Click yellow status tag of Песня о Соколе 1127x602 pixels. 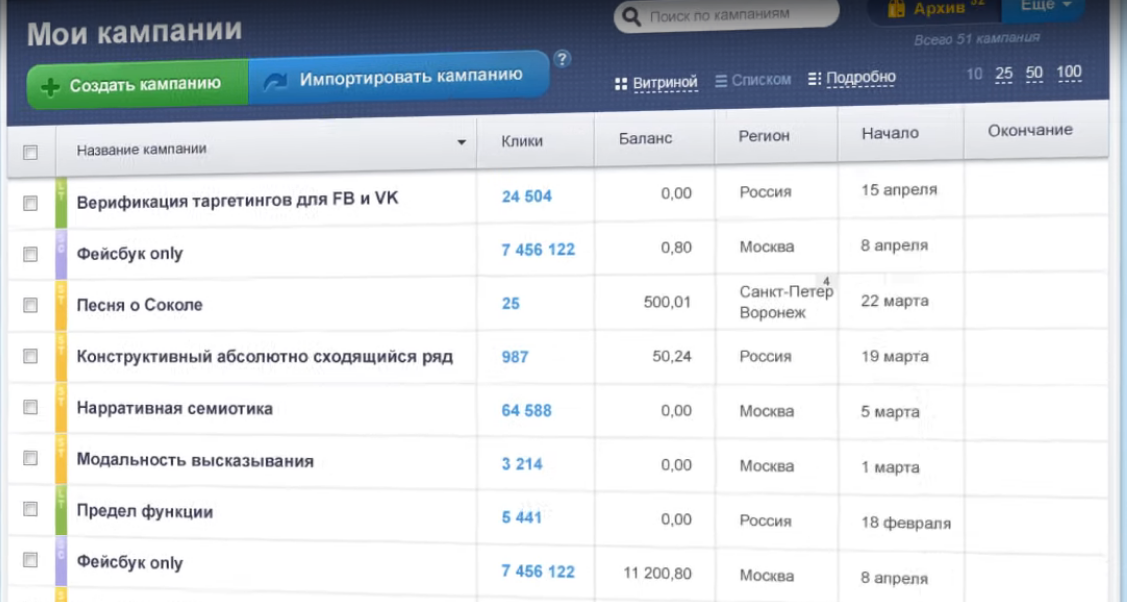click(x=61, y=305)
